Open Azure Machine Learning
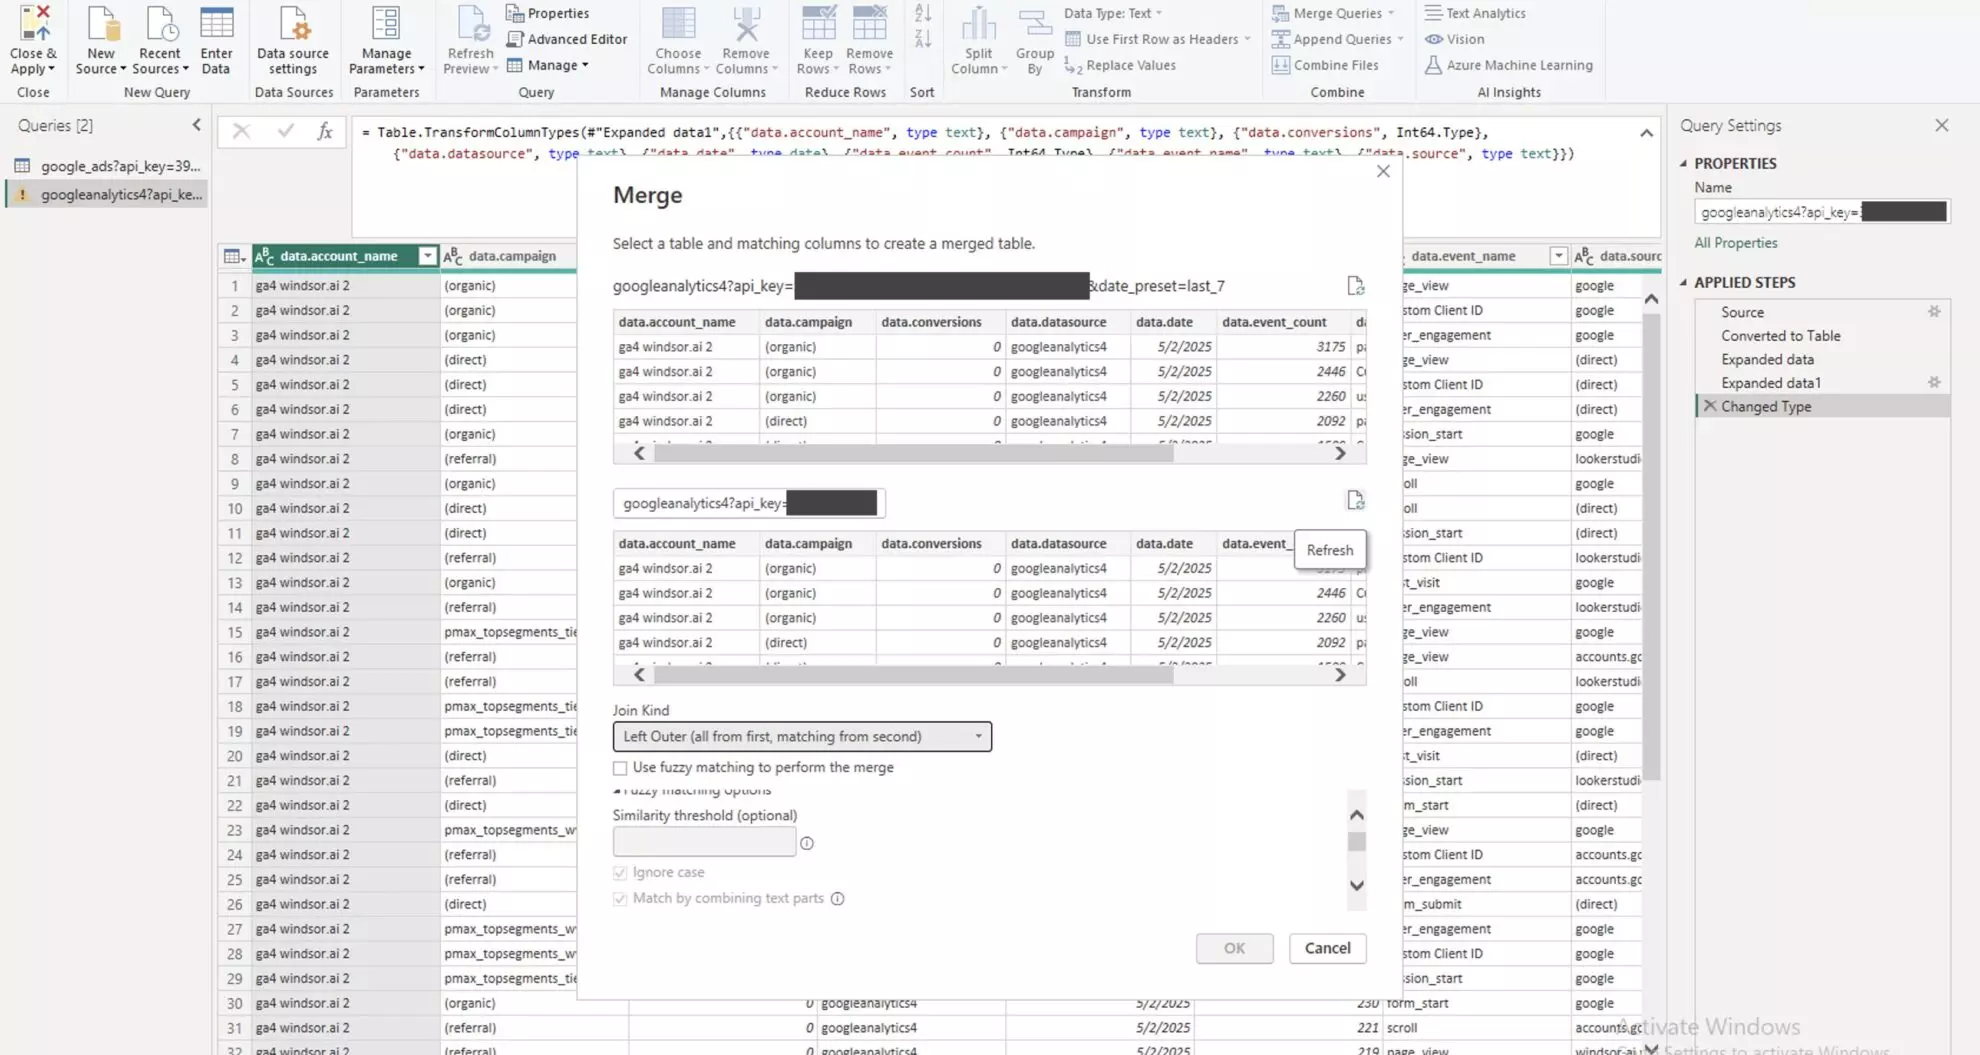Image resolution: width=1980 pixels, height=1055 pixels. coord(1508,65)
